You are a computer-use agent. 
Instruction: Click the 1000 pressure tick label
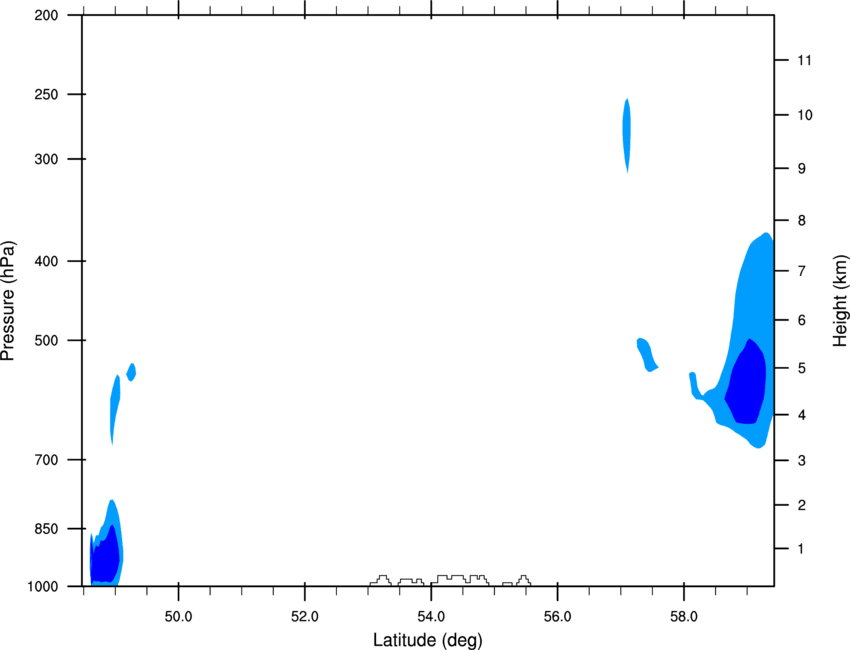tap(42, 587)
